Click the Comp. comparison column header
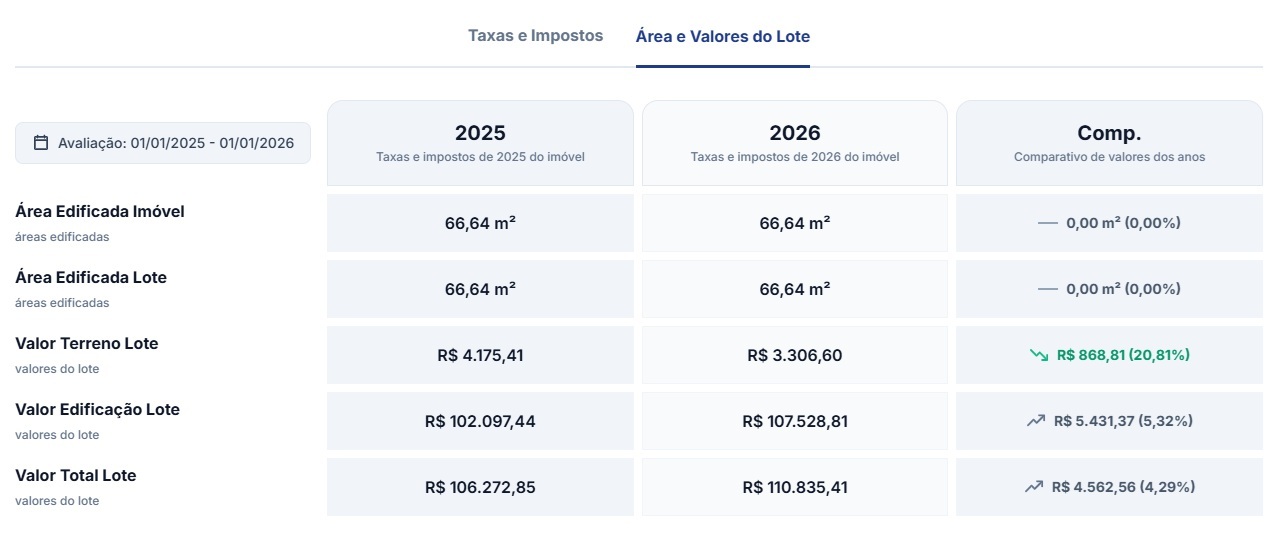This screenshot has height=550, width=1279. pyautogui.click(x=1109, y=142)
